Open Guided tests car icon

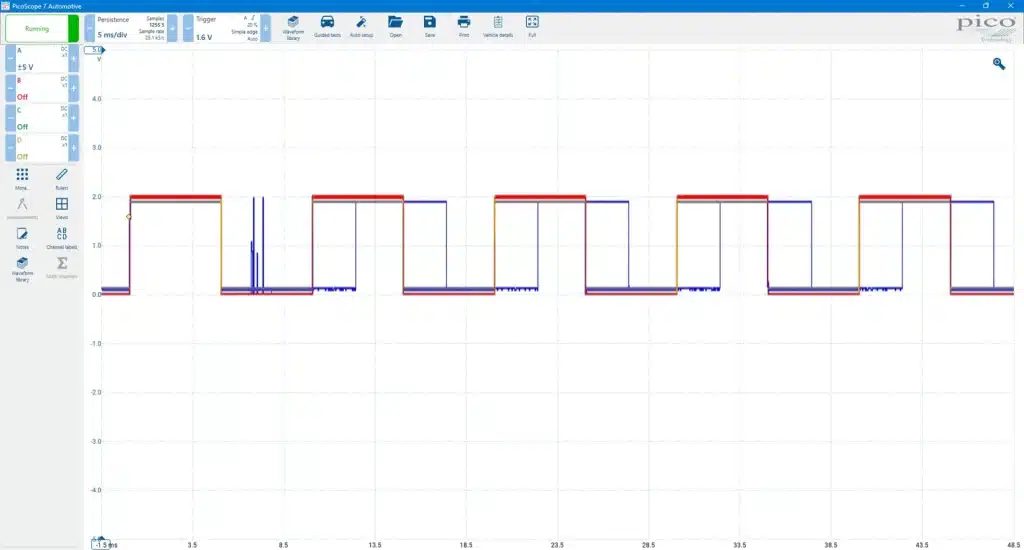[x=327, y=27]
